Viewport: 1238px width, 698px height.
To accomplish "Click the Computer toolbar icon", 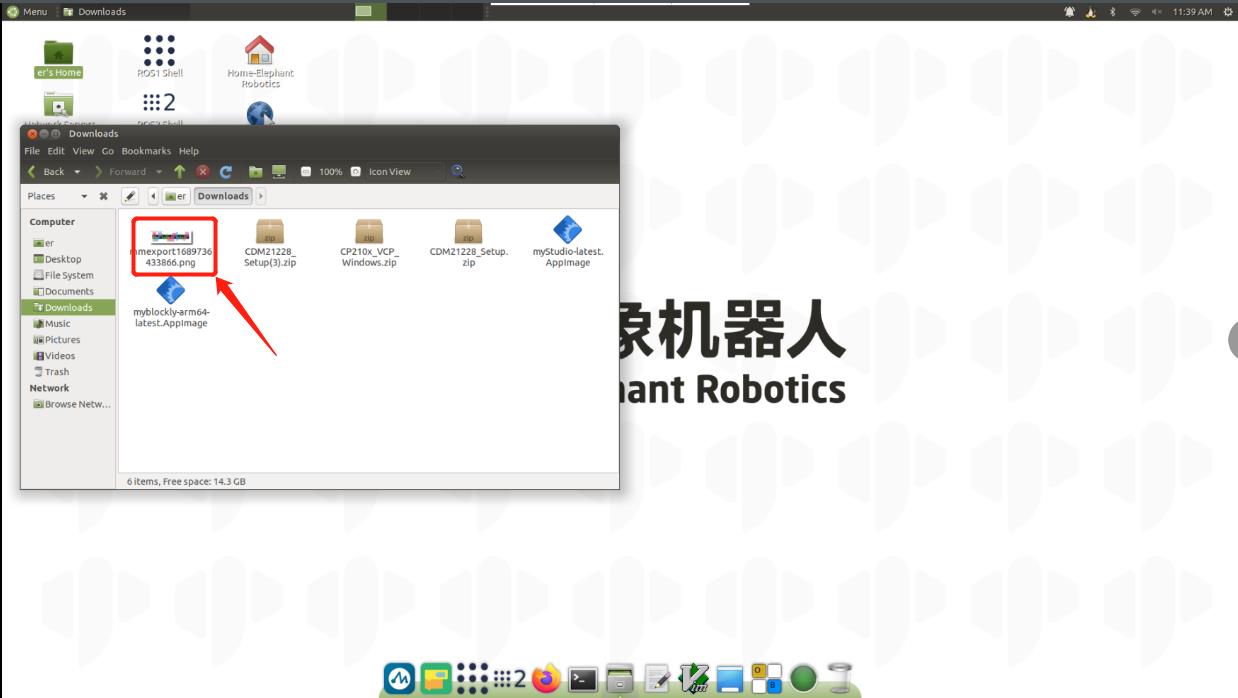I will point(279,172).
